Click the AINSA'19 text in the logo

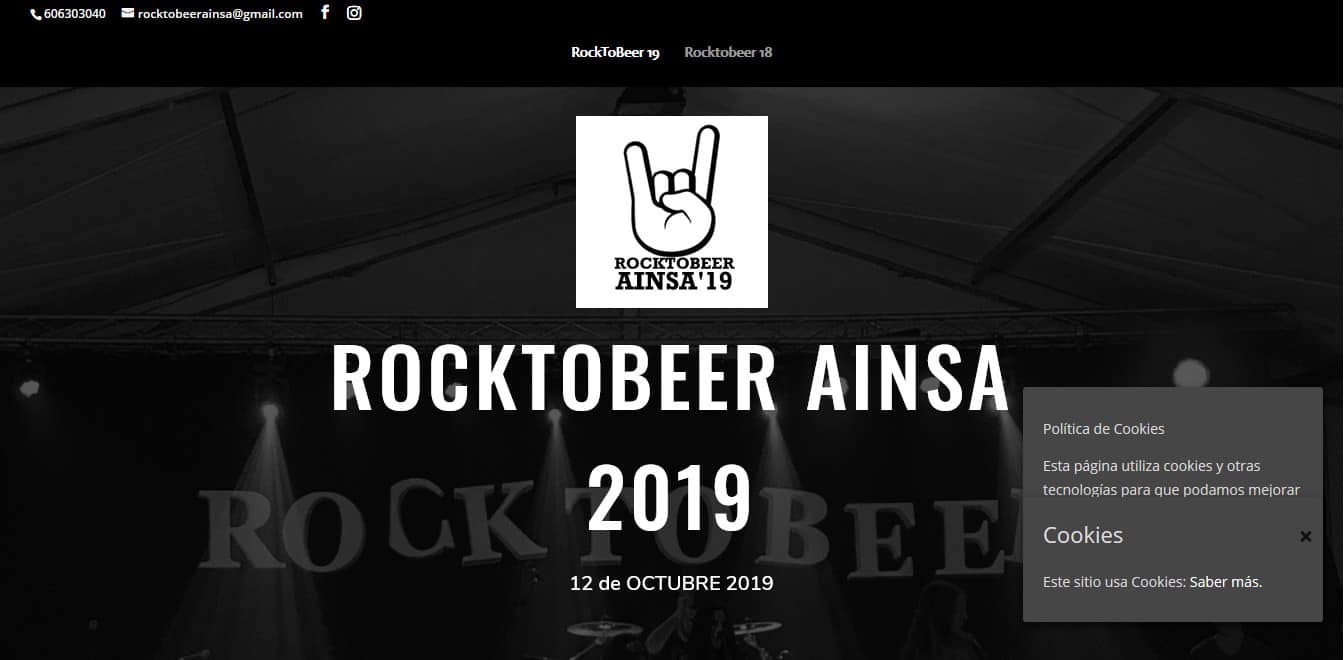pyautogui.click(x=673, y=281)
